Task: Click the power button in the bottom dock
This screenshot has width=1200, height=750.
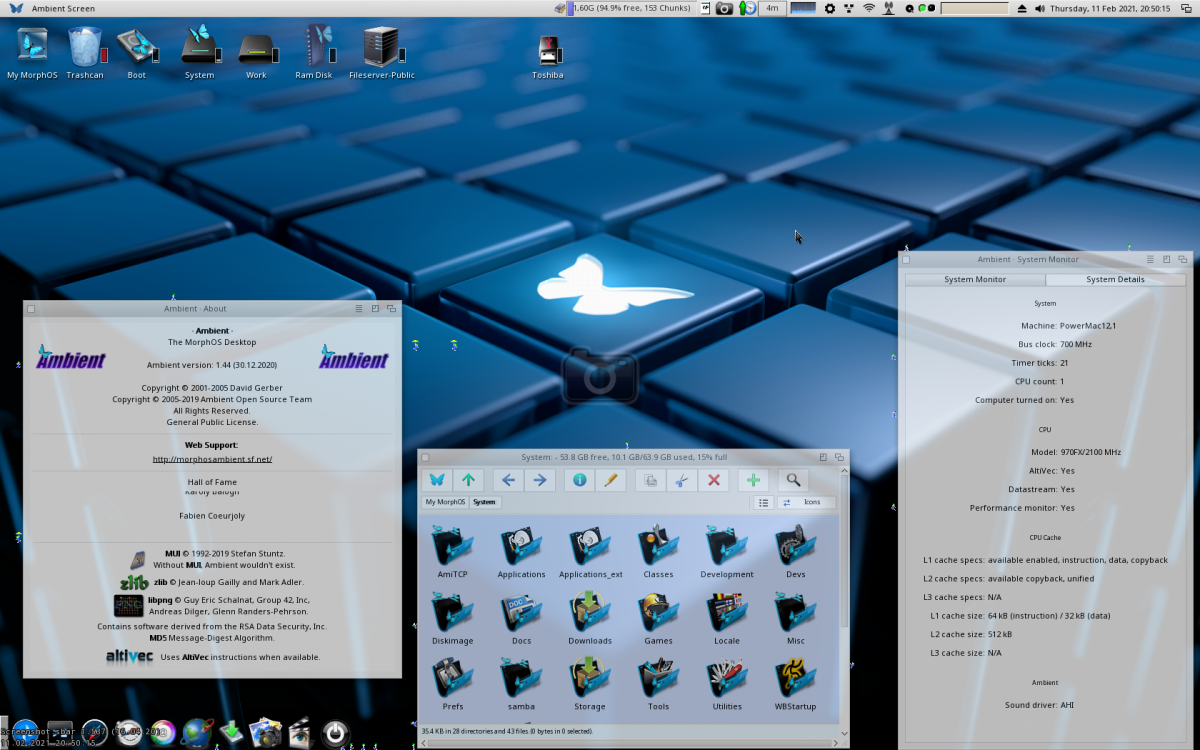Action: (x=334, y=733)
